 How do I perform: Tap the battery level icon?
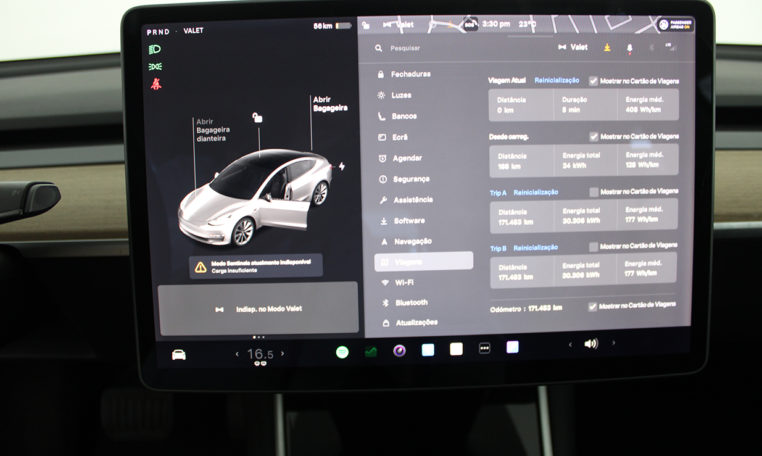pyautogui.click(x=344, y=25)
